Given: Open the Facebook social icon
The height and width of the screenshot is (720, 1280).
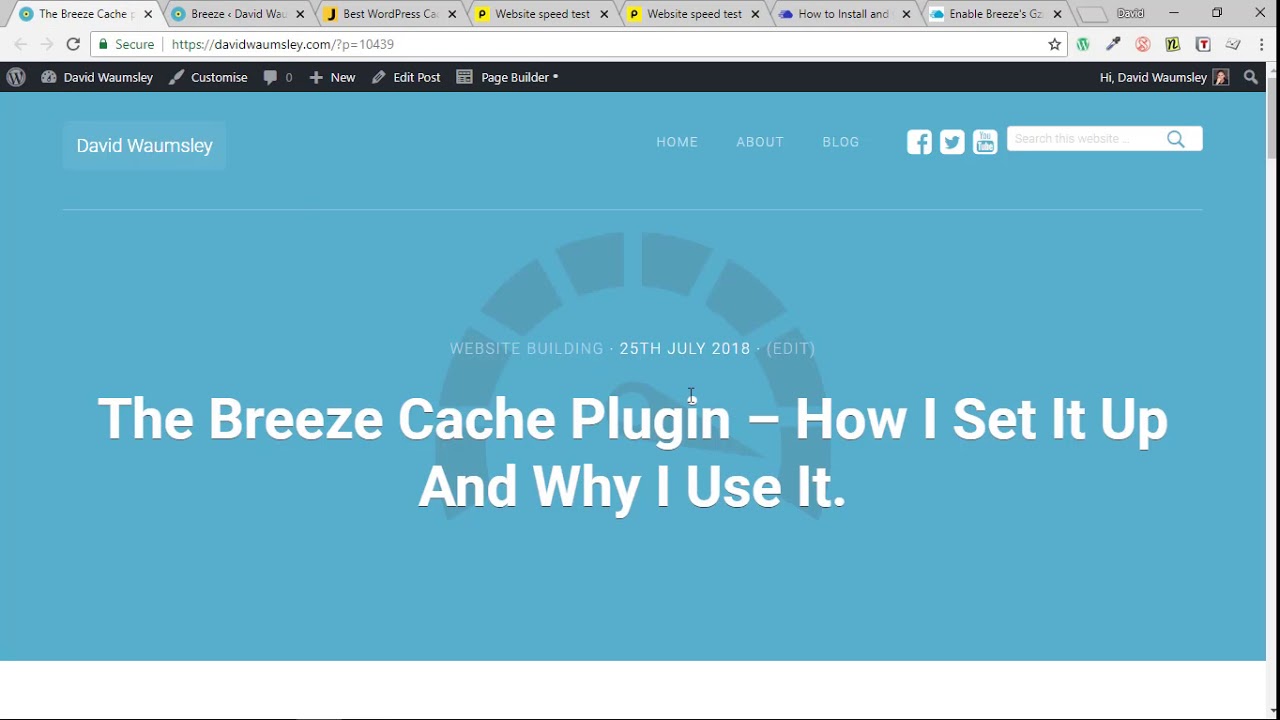Looking at the screenshot, I should [x=919, y=142].
